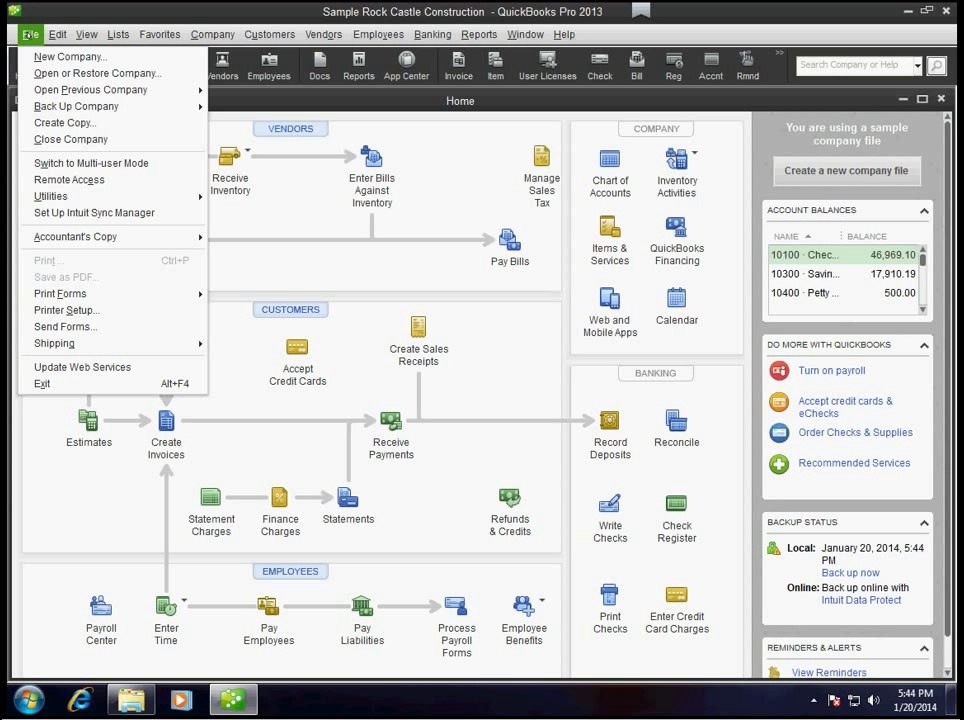Screen dimensions: 964x720
Task: Open Enter Time dropdown arrow
Action: 184,599
